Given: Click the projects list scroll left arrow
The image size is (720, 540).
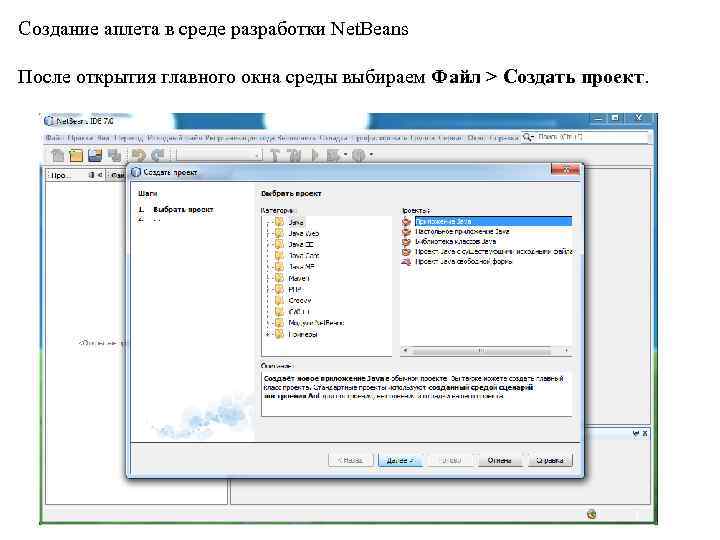Looking at the screenshot, I should coord(405,350).
